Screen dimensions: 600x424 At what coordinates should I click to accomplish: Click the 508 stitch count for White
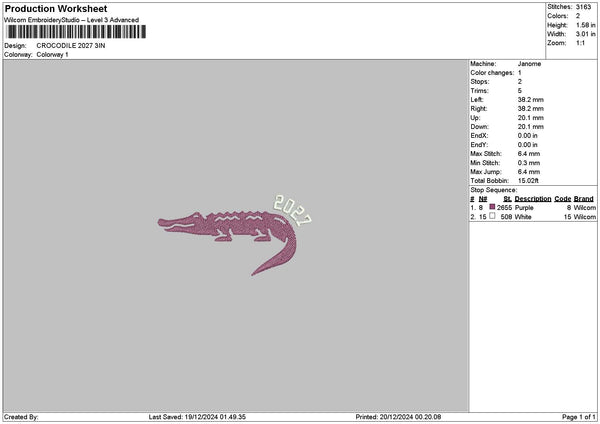coord(506,217)
